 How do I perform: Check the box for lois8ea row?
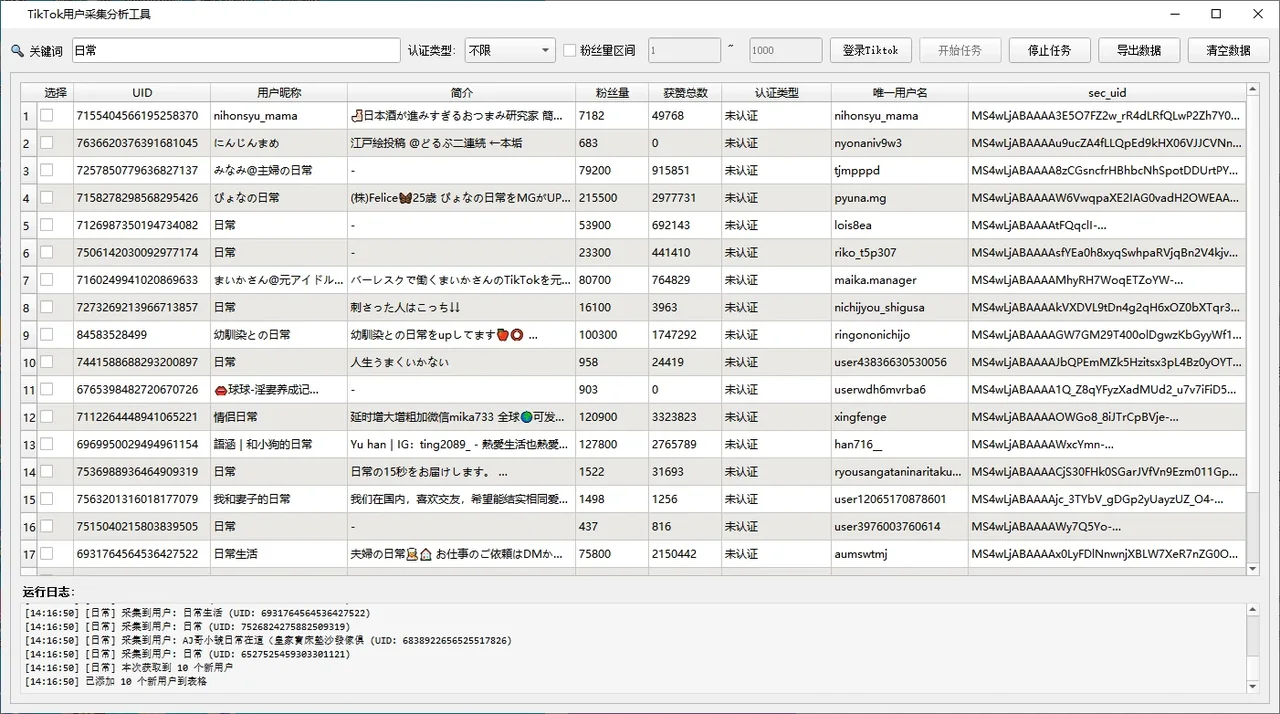point(46,225)
